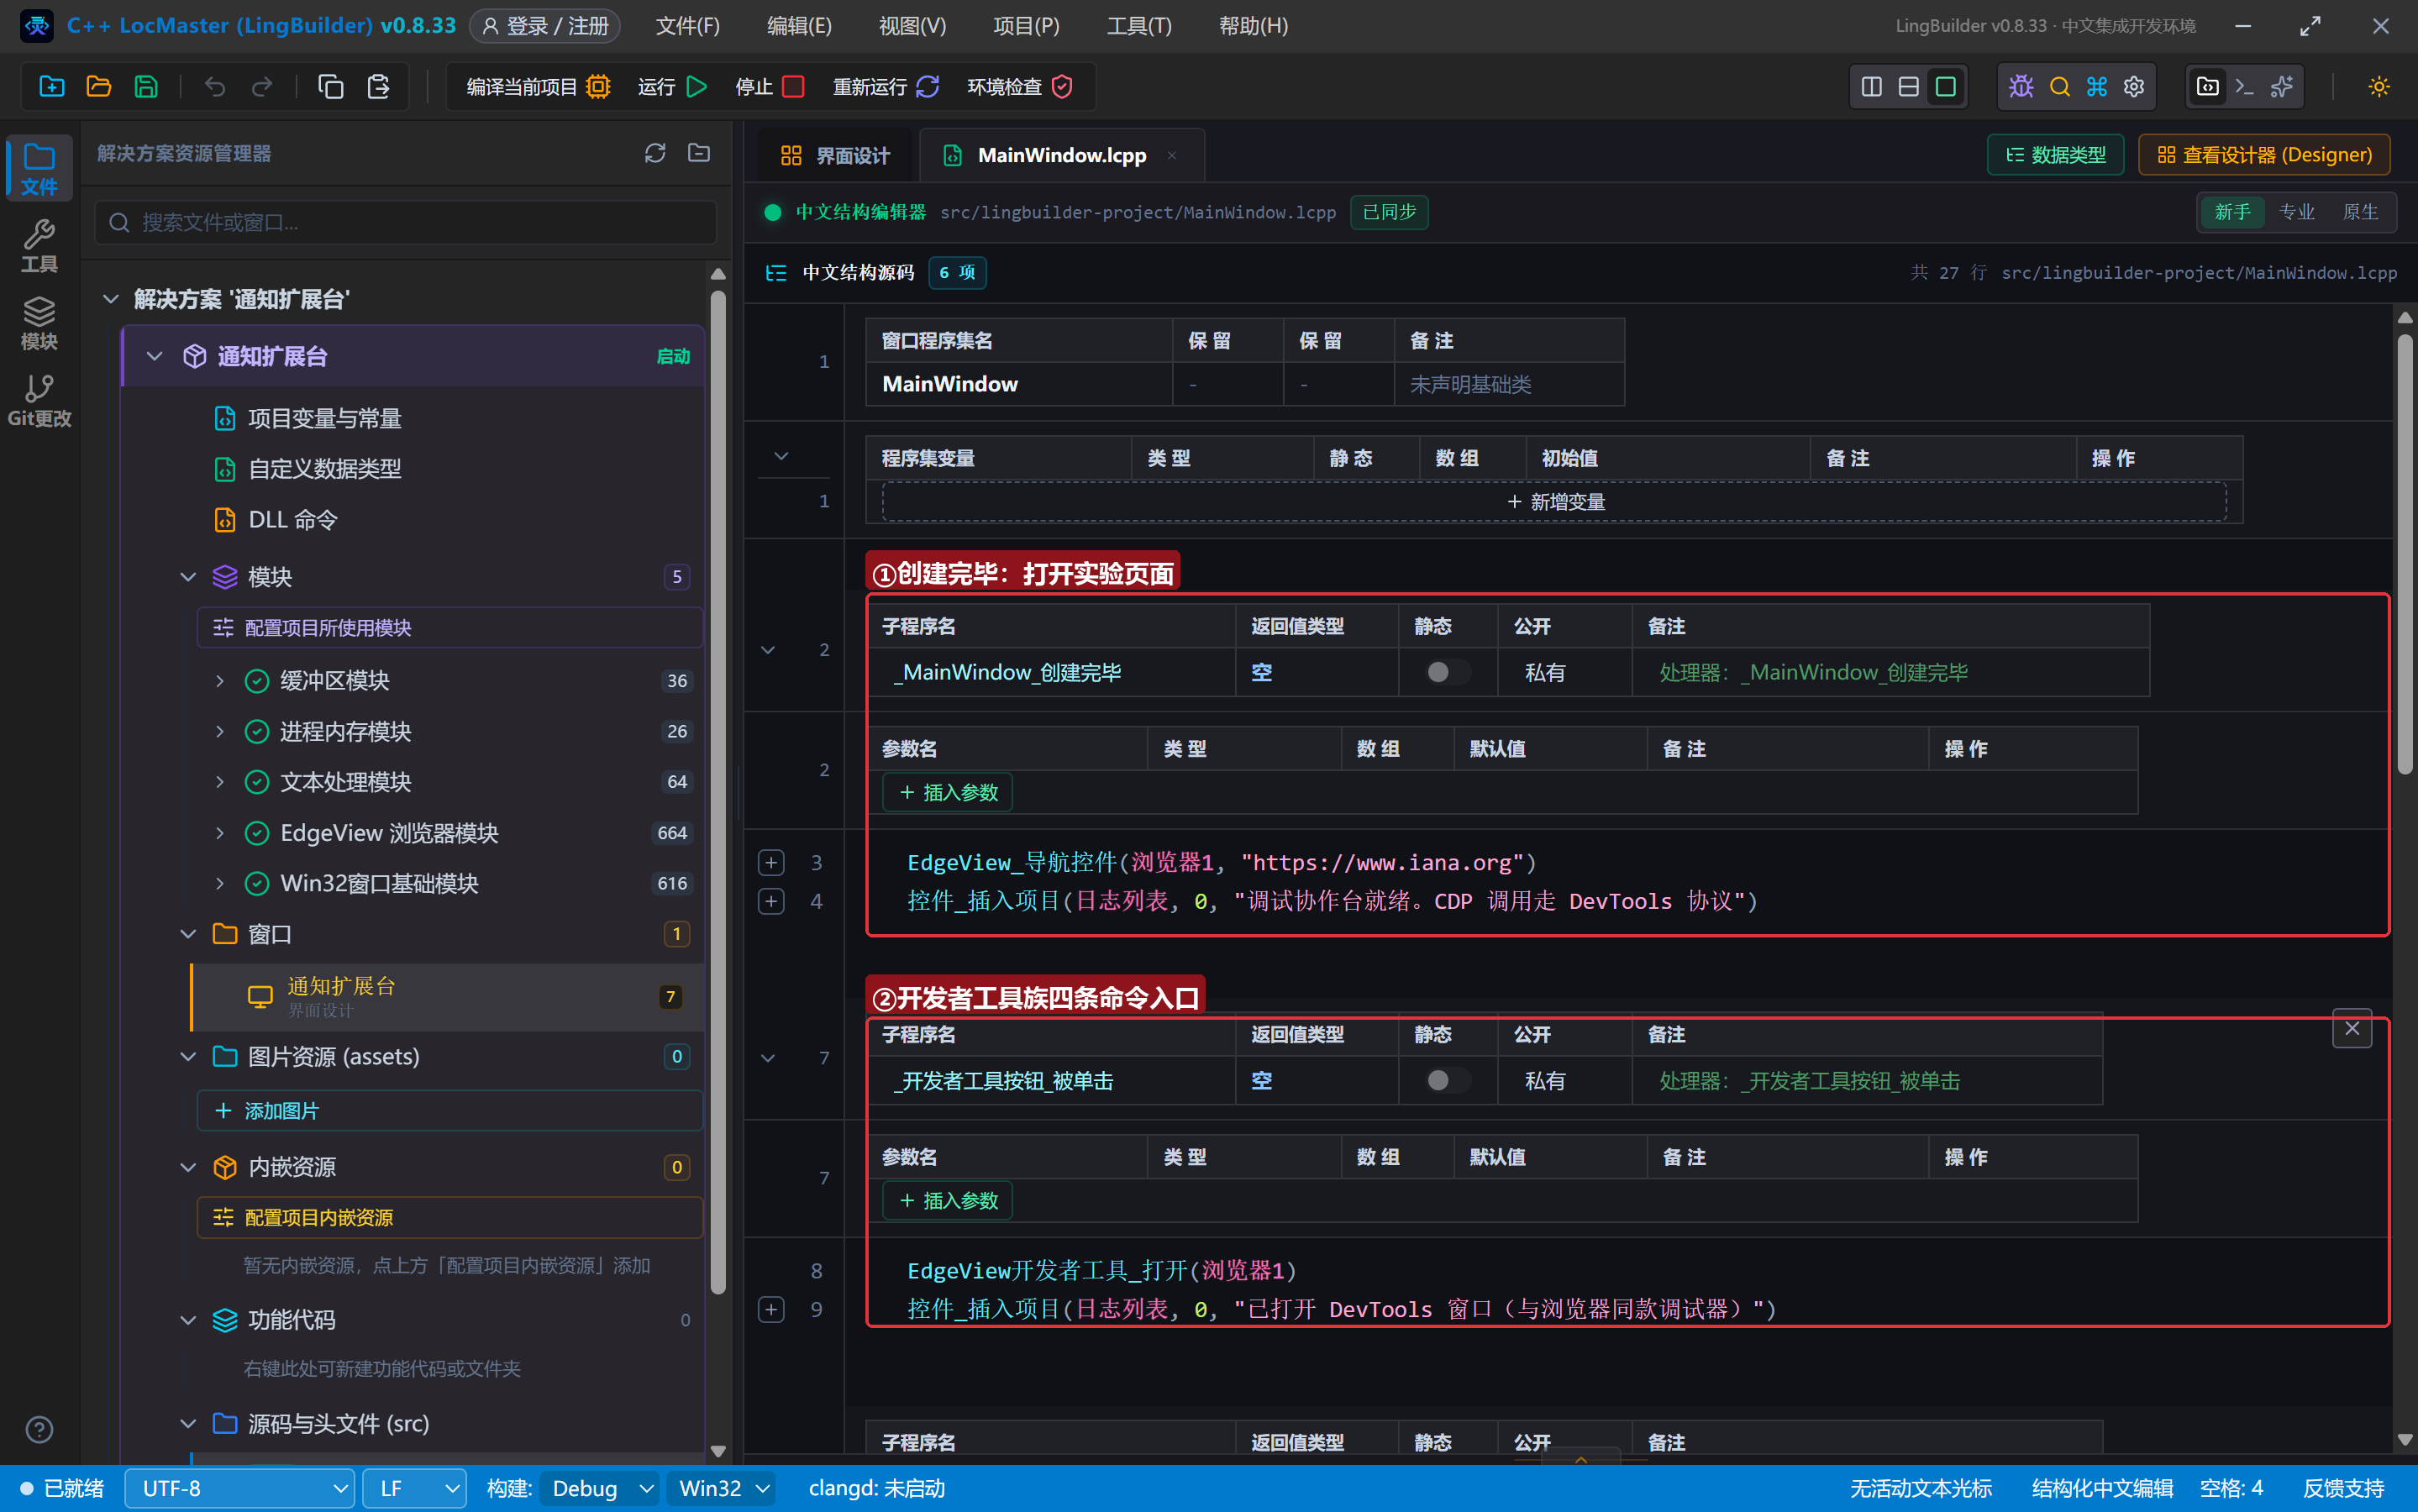Collapse the 窗口 folder node
The height and width of the screenshot is (1512, 2418).
point(187,934)
